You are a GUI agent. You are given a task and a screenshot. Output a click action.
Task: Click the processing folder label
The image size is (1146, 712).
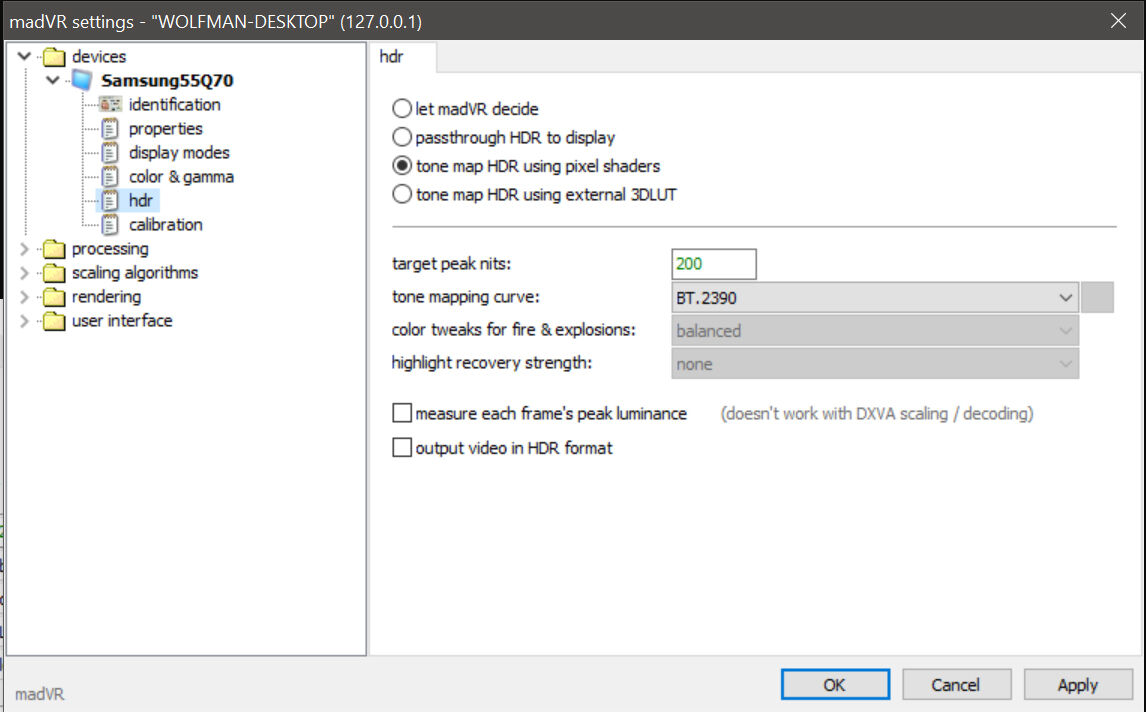[110, 249]
